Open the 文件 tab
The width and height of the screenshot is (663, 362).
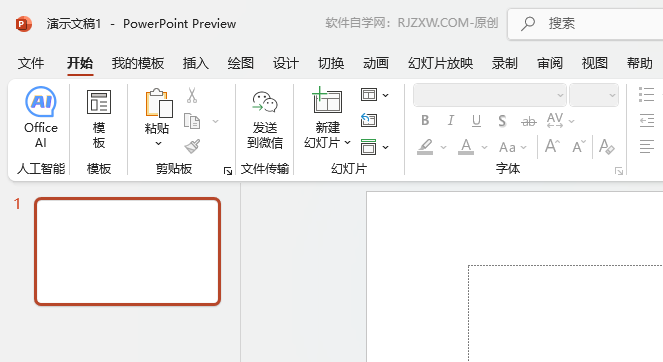click(x=31, y=63)
